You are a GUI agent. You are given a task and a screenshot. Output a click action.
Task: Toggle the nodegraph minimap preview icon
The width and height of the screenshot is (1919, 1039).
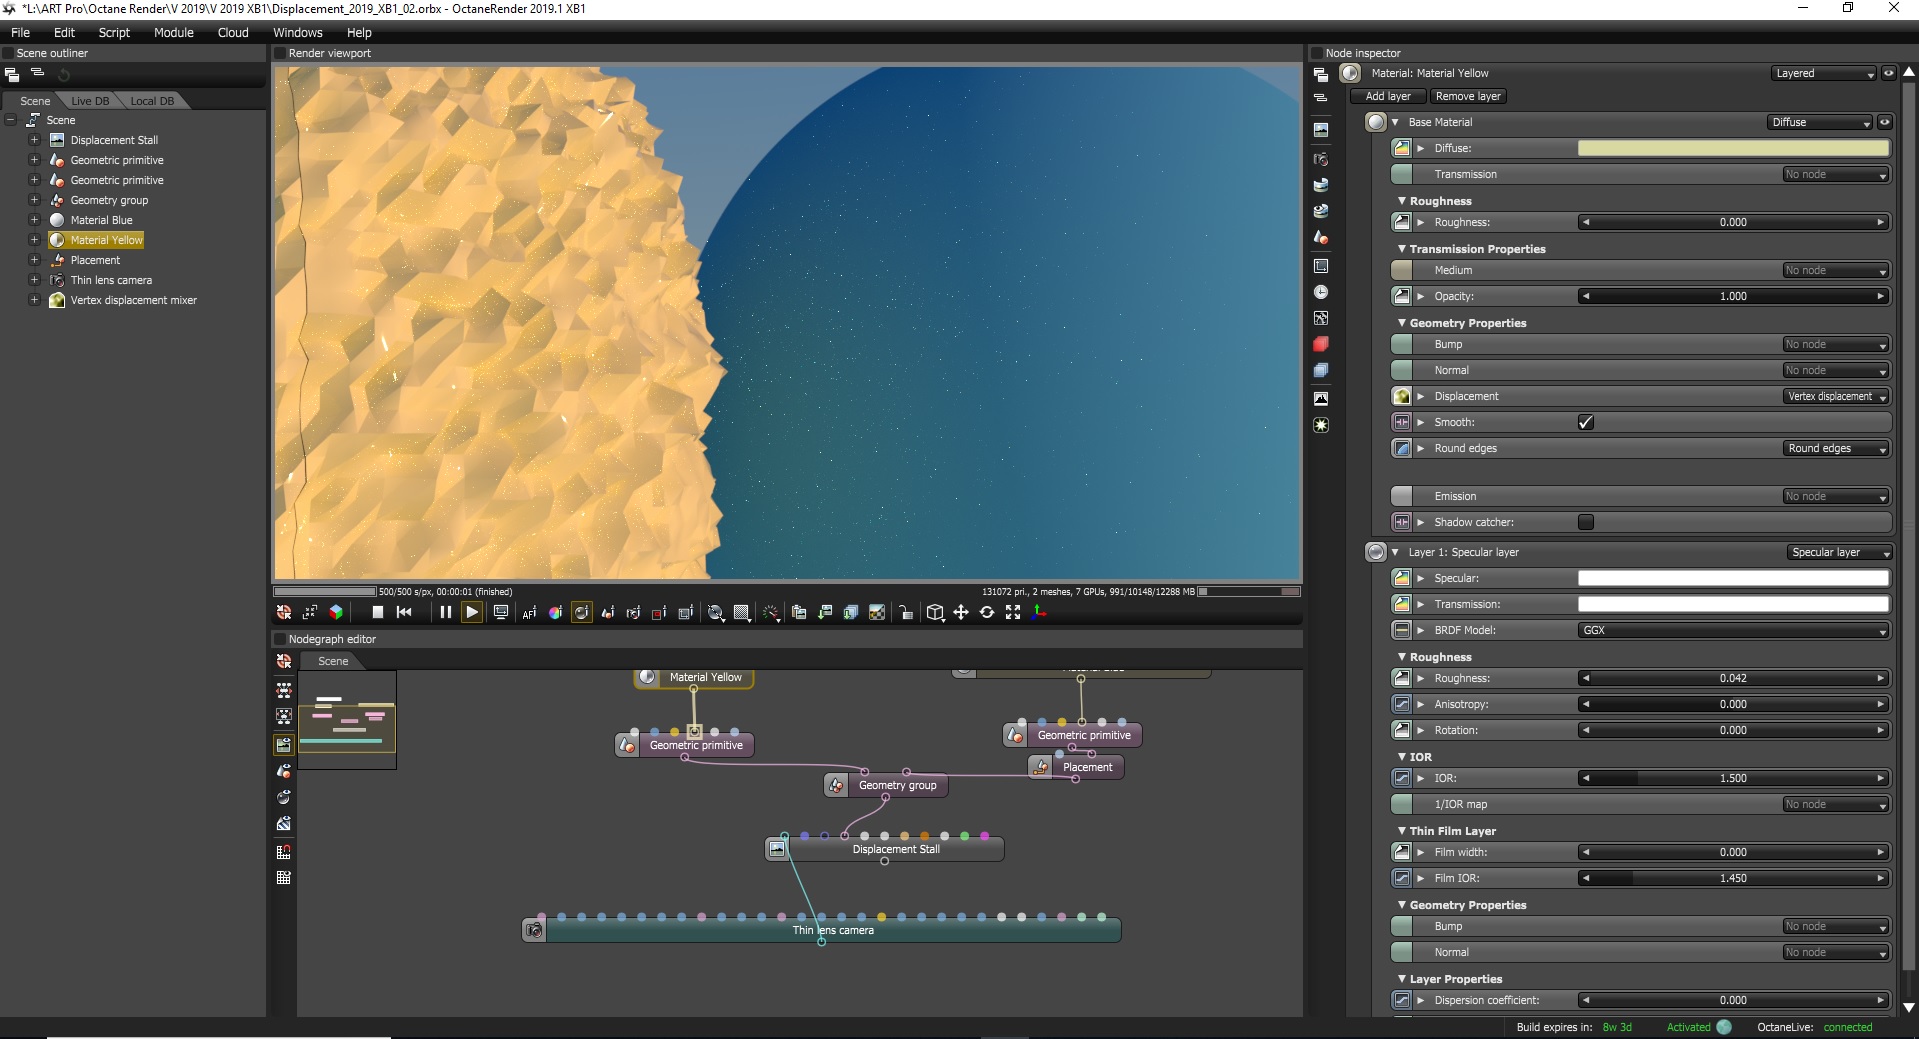(284, 744)
